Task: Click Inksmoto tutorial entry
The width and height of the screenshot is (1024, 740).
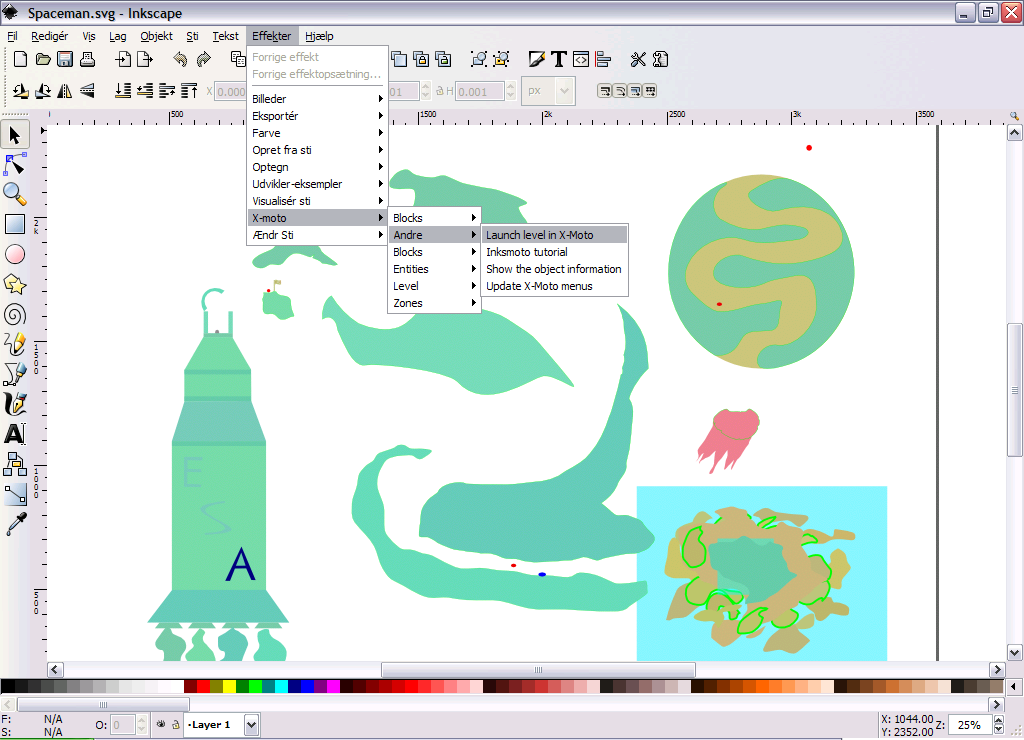Action: tap(526, 252)
